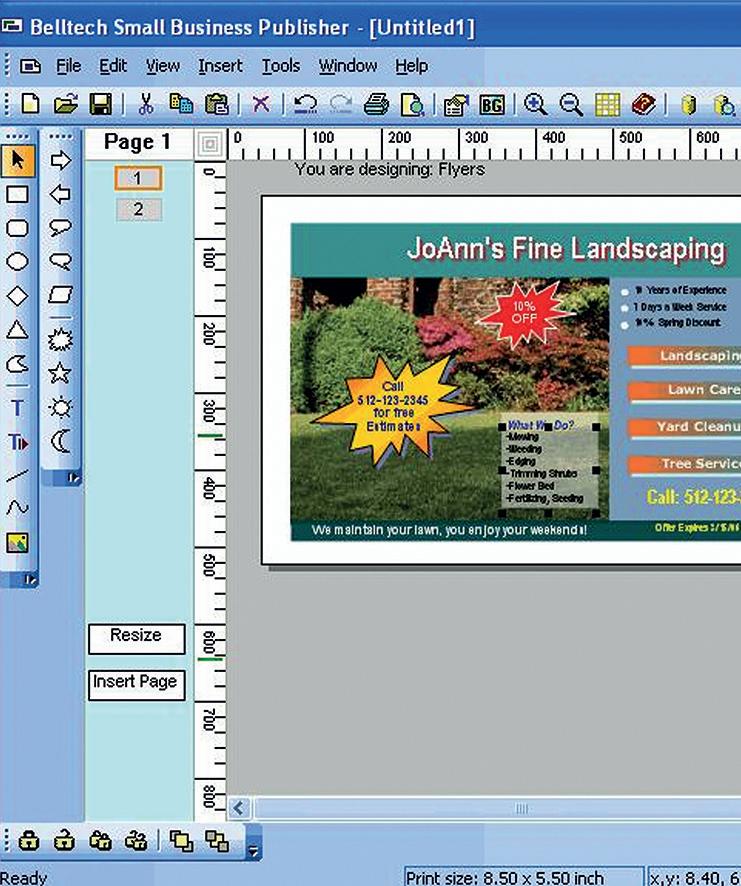Click the New document icon
The height and width of the screenshot is (886, 741).
click(x=31, y=105)
